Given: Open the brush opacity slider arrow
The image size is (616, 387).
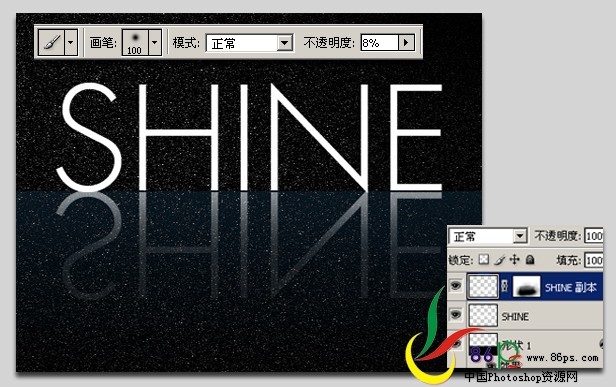Looking at the screenshot, I should pos(406,42).
